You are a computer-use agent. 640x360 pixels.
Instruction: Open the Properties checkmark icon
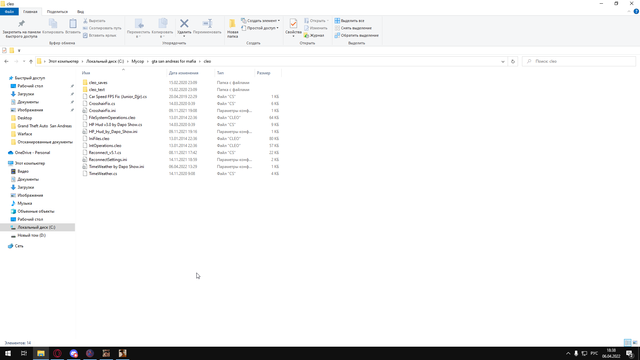293,24
